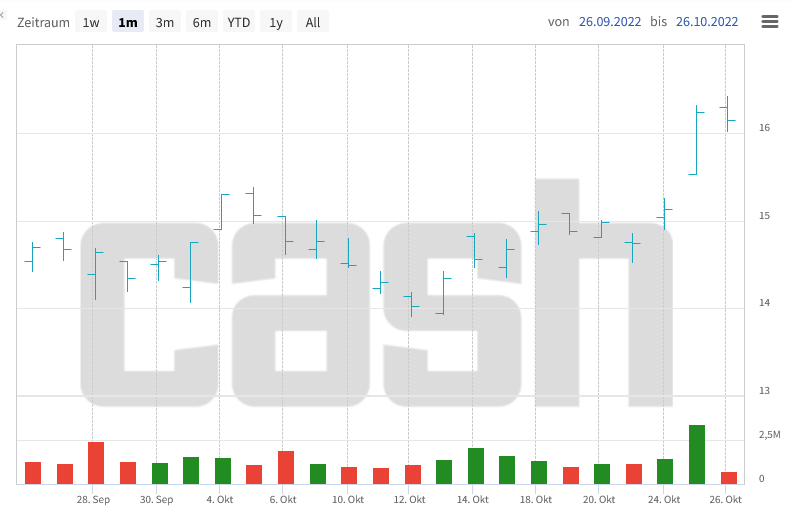791x518 pixels.
Task: Click the tallest green volume bar
Action: click(x=697, y=454)
